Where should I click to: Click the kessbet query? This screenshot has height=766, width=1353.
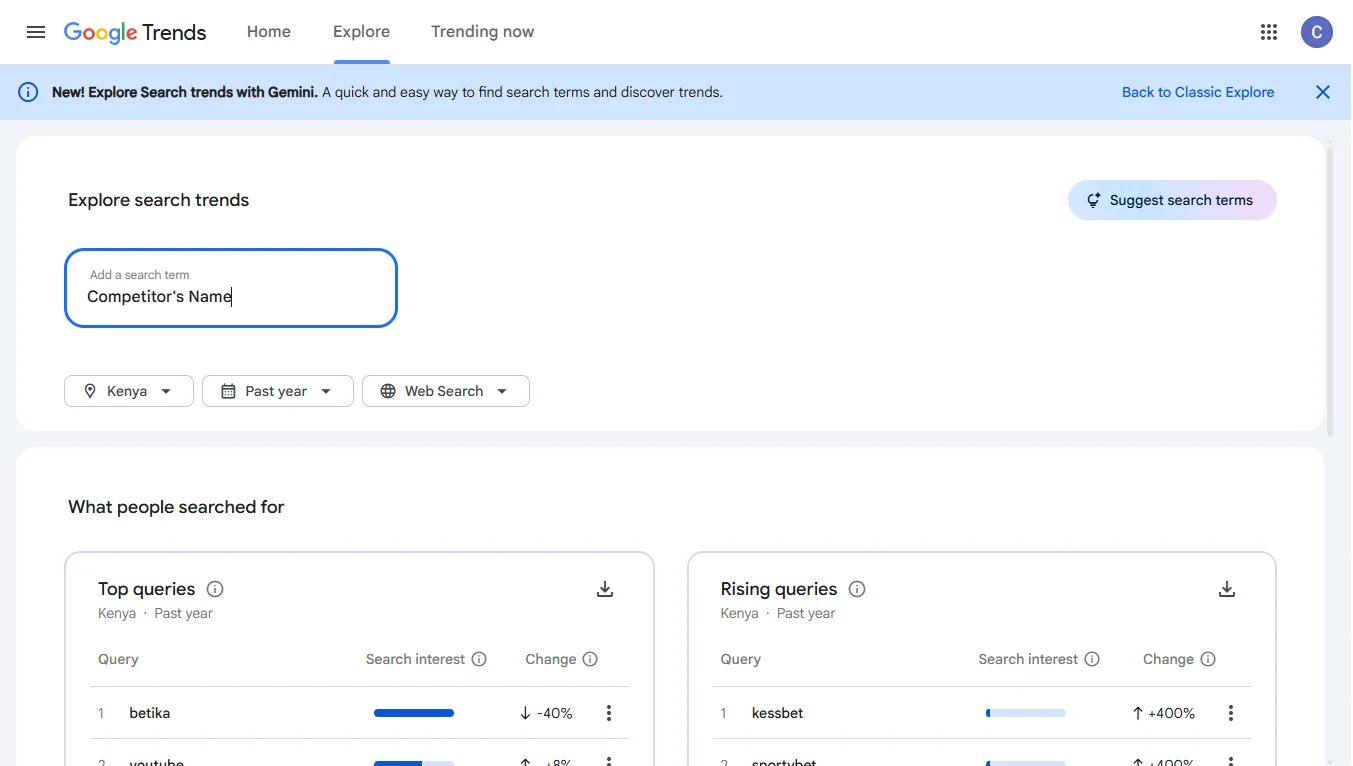pos(778,713)
